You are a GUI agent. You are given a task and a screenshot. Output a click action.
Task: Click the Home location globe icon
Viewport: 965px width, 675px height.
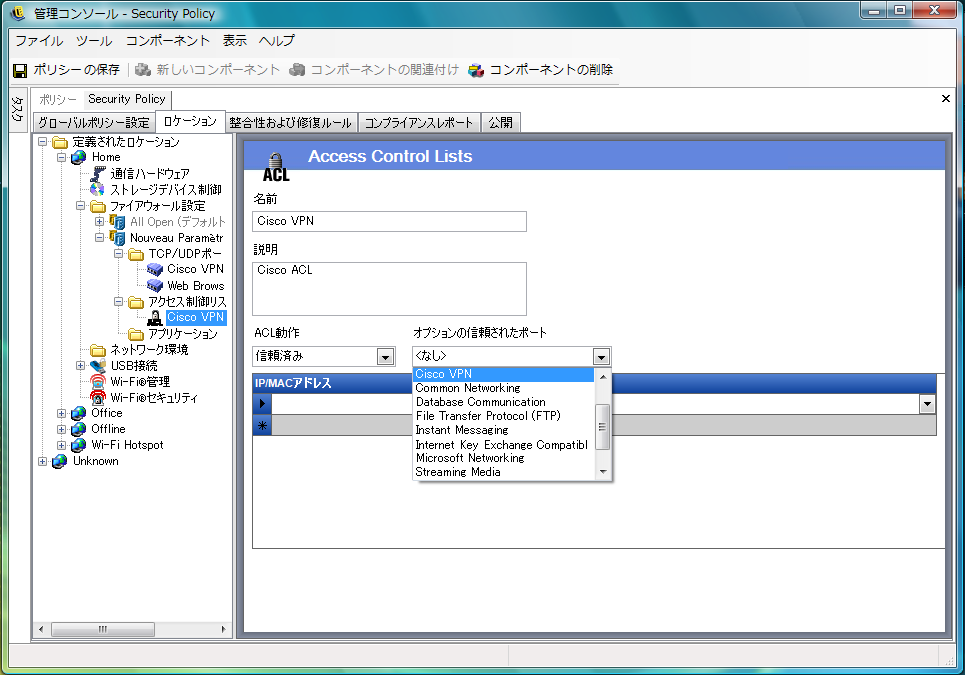click(79, 158)
